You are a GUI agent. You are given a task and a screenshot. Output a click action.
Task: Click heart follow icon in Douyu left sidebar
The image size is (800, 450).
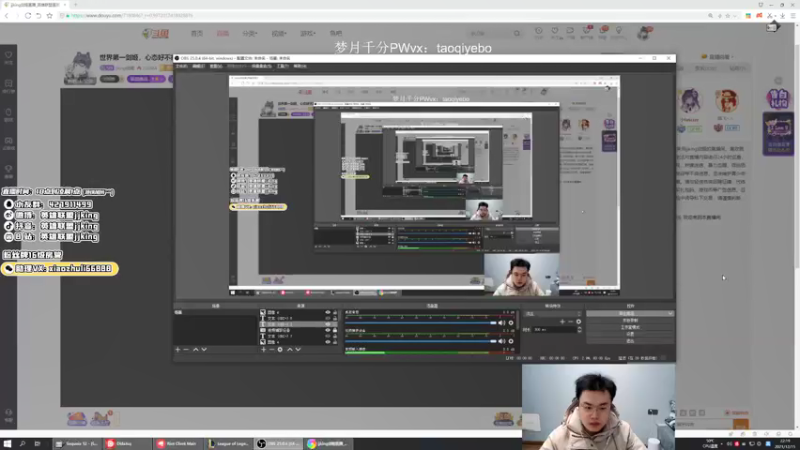pyautogui.click(x=8, y=56)
